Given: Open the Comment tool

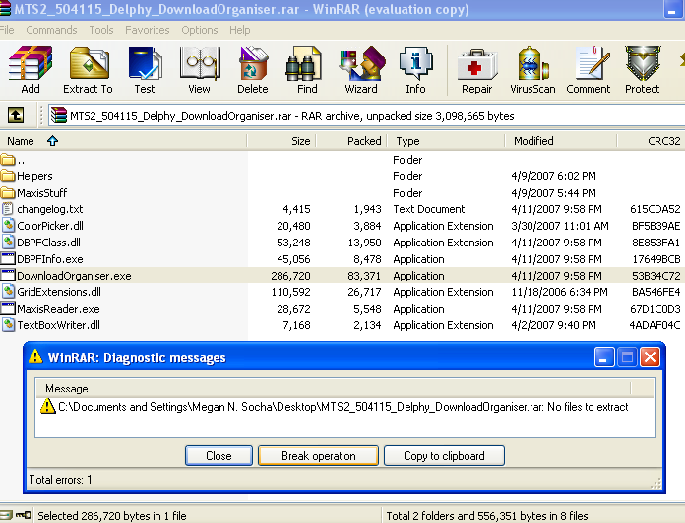Looking at the screenshot, I should tap(588, 70).
